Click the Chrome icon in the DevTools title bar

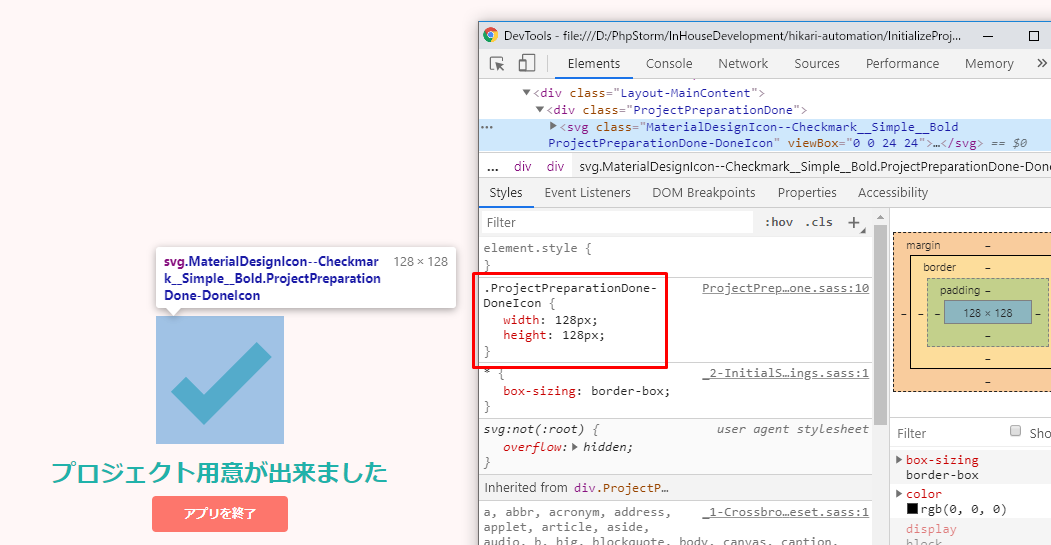pyautogui.click(x=491, y=35)
